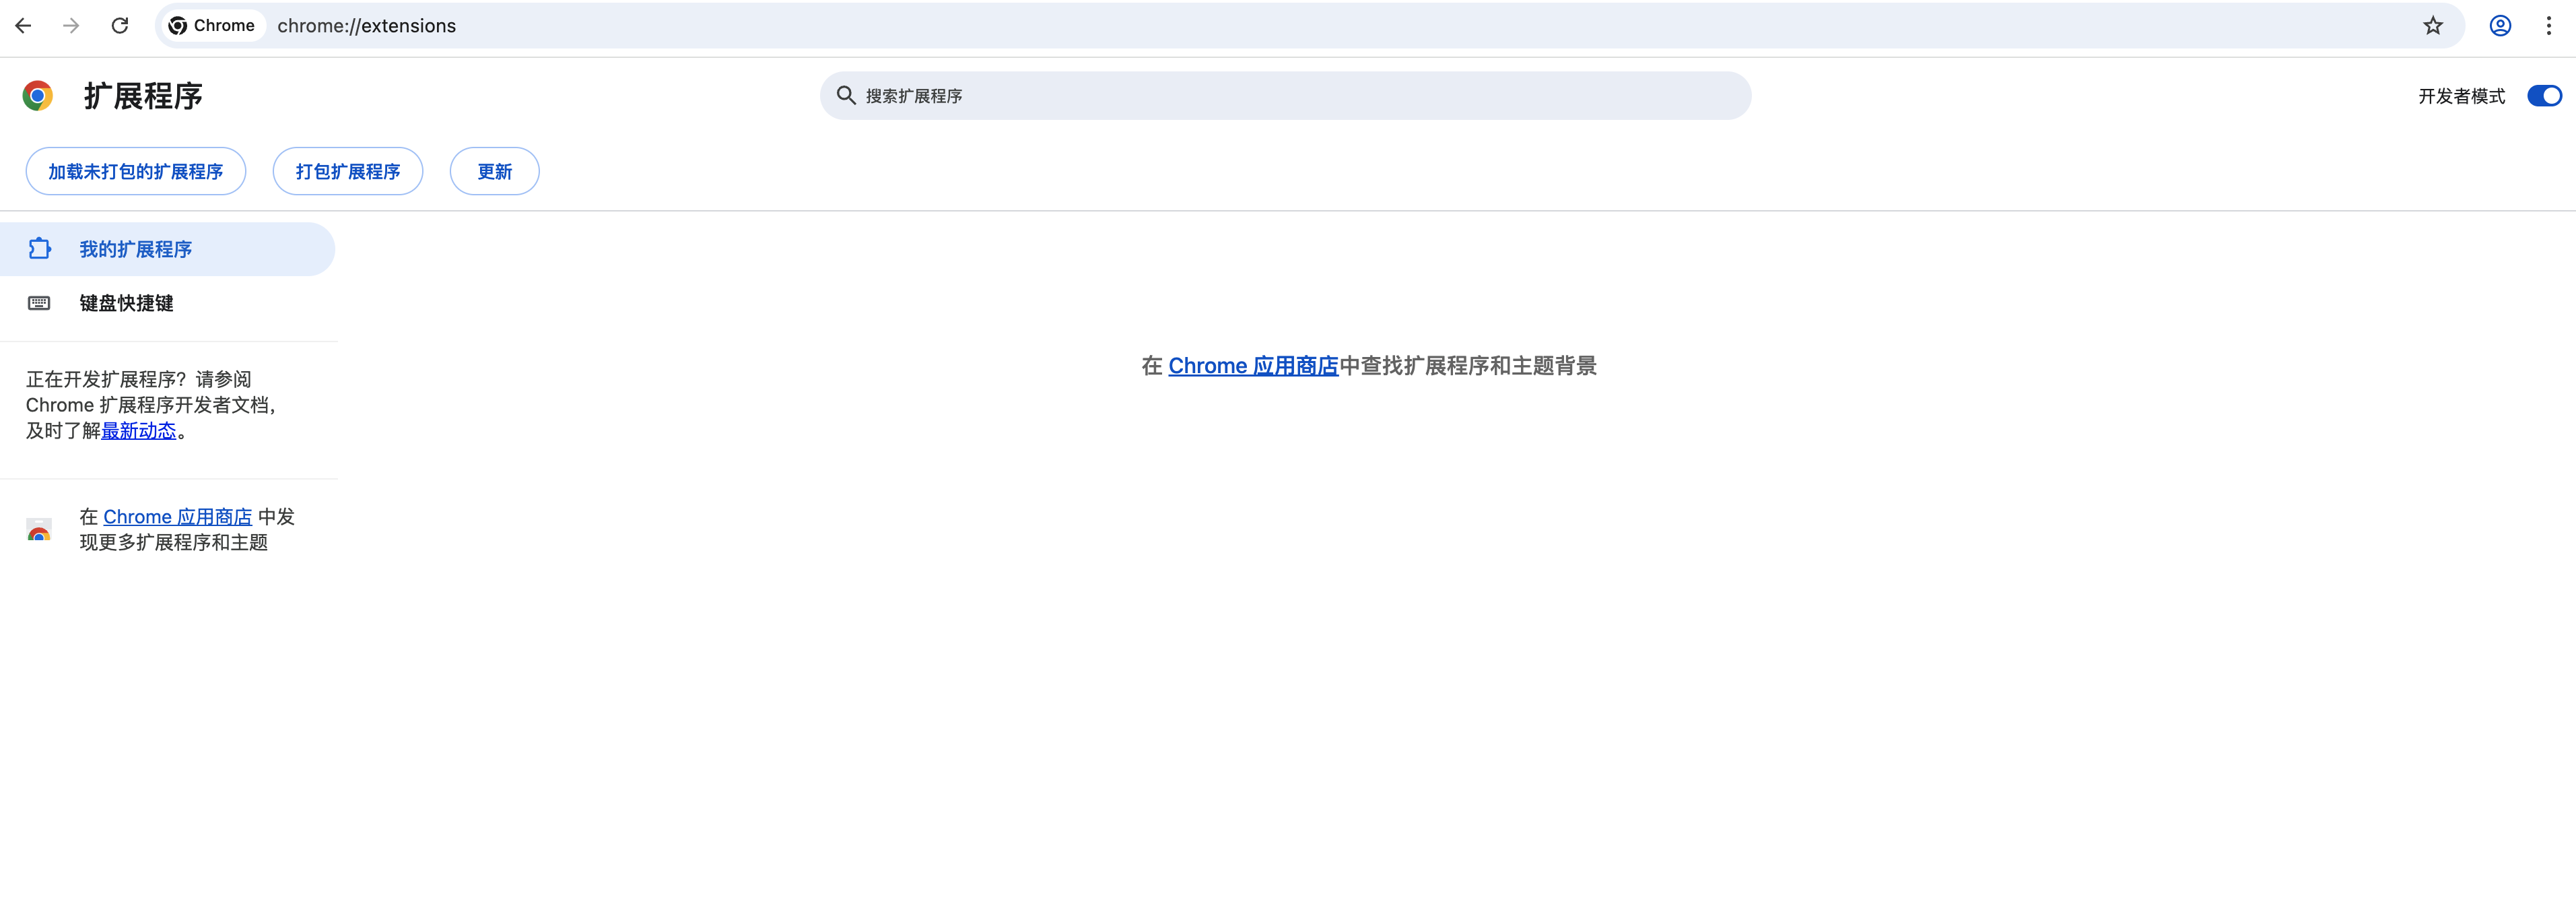Image resolution: width=2576 pixels, height=912 pixels.
Task: Reload the extensions page
Action: 120,26
